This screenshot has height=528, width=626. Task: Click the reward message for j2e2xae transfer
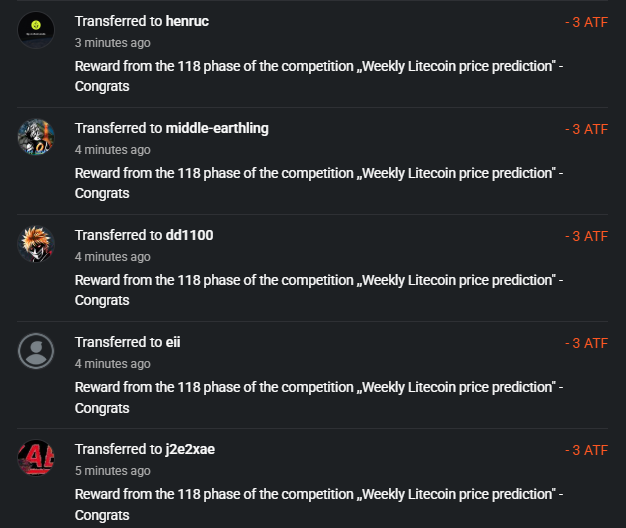pyautogui.click(x=319, y=504)
